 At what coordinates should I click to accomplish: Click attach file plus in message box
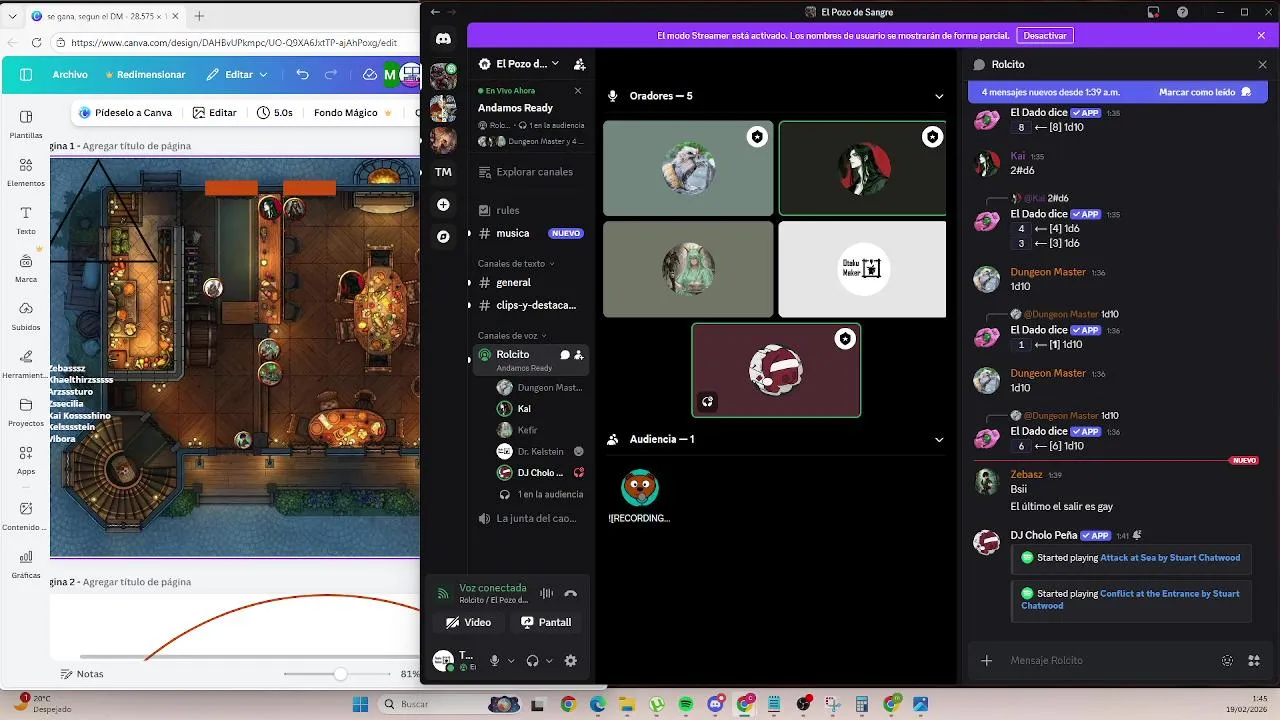986,660
